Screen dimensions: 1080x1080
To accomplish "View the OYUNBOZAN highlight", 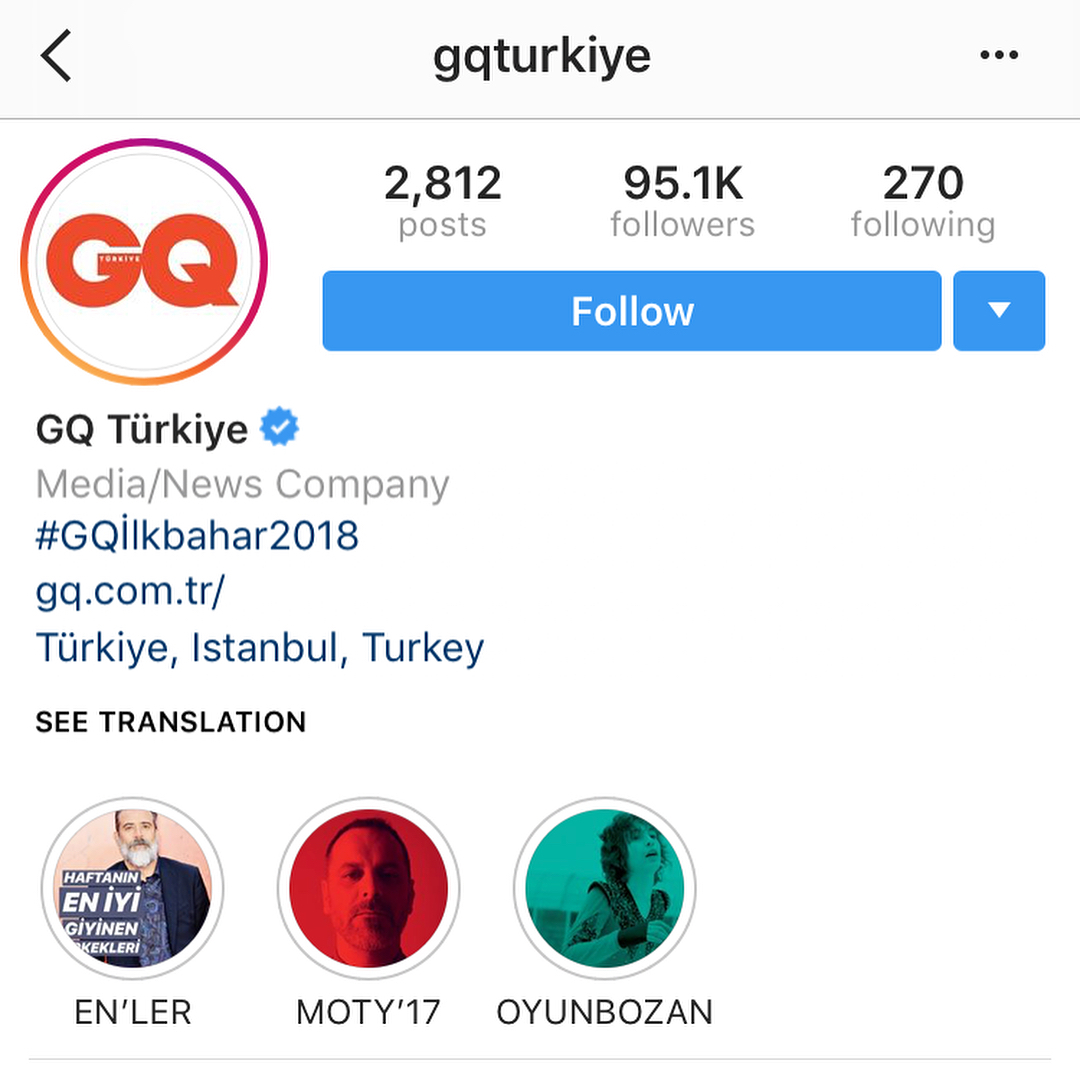I will point(605,889).
